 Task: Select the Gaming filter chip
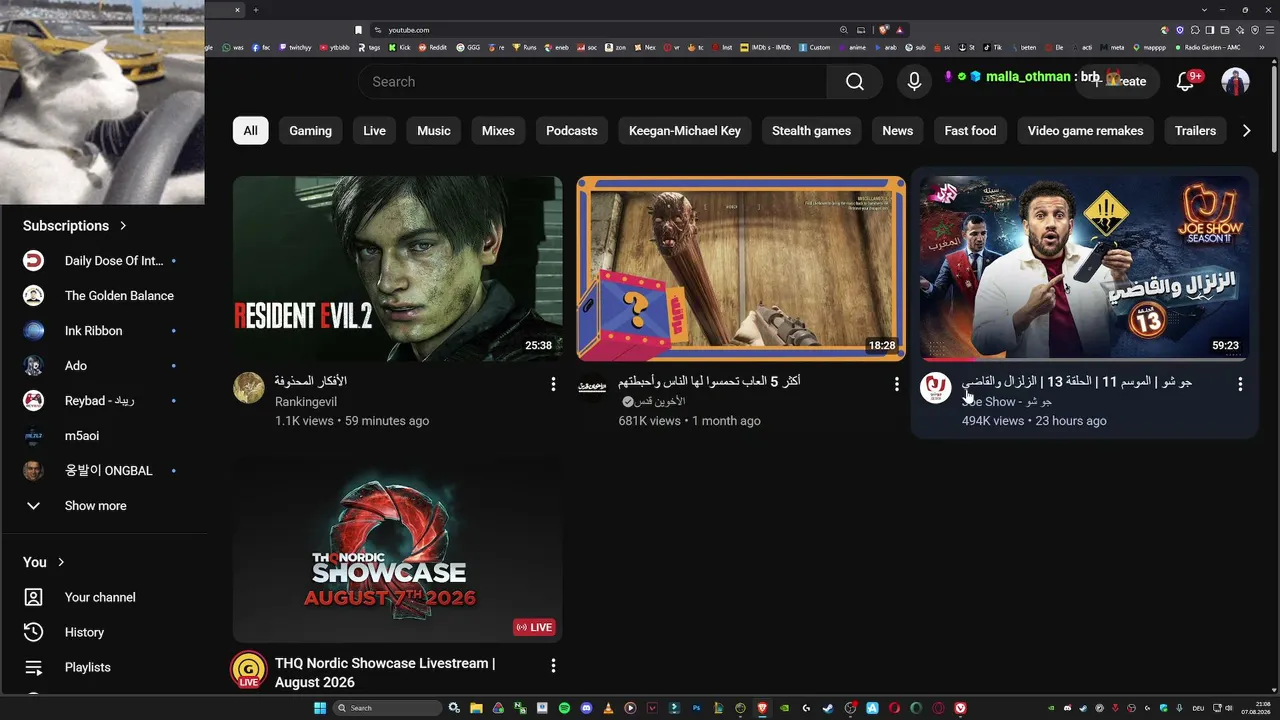[310, 131]
